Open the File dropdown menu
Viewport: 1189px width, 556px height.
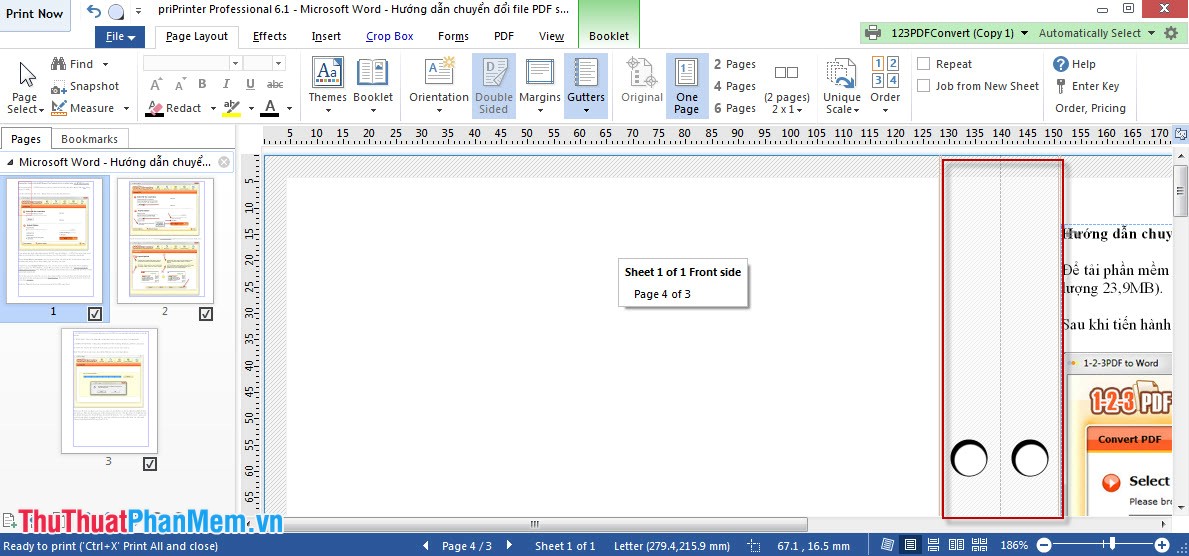click(119, 37)
